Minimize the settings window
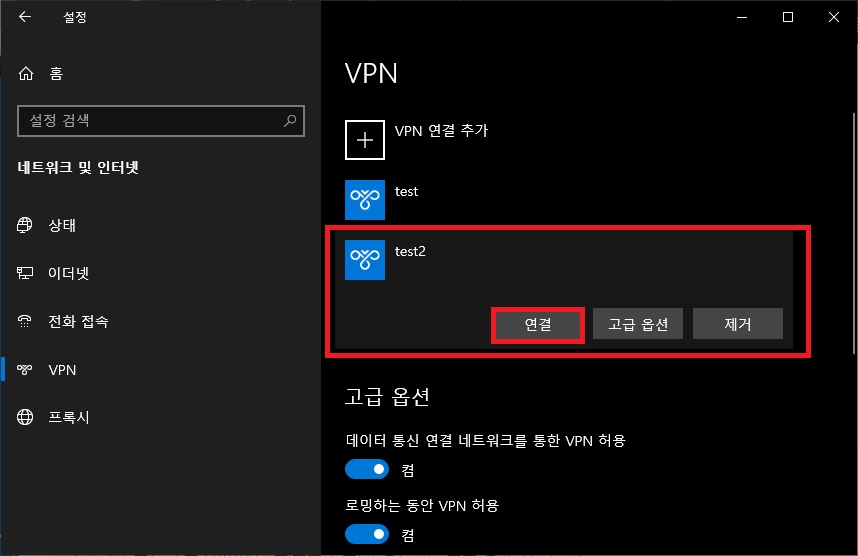858x556 pixels. [742, 17]
